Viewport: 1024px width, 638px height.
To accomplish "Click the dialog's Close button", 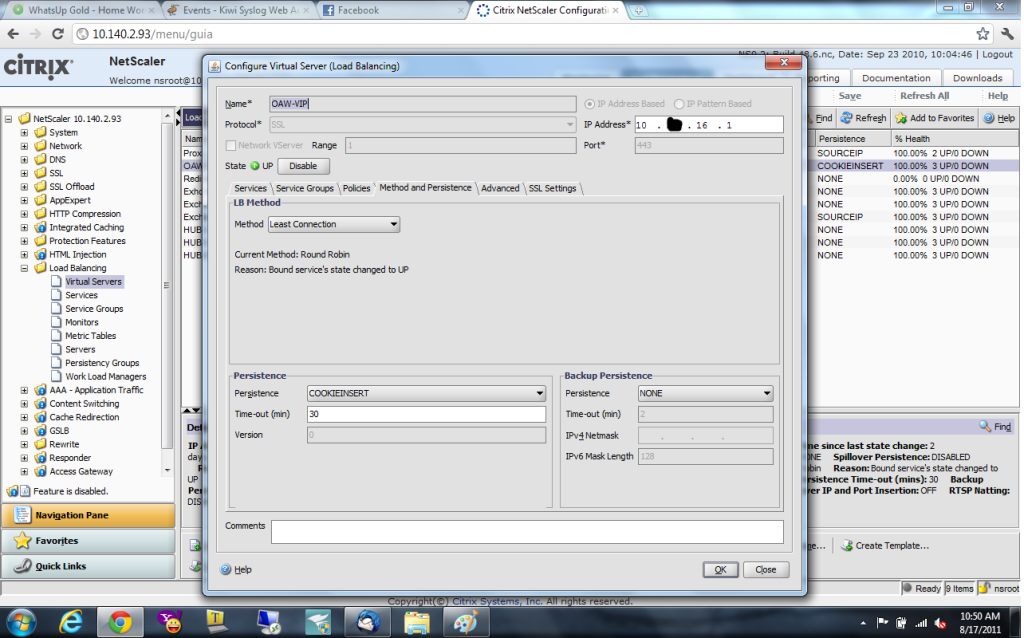I will tap(765, 569).
